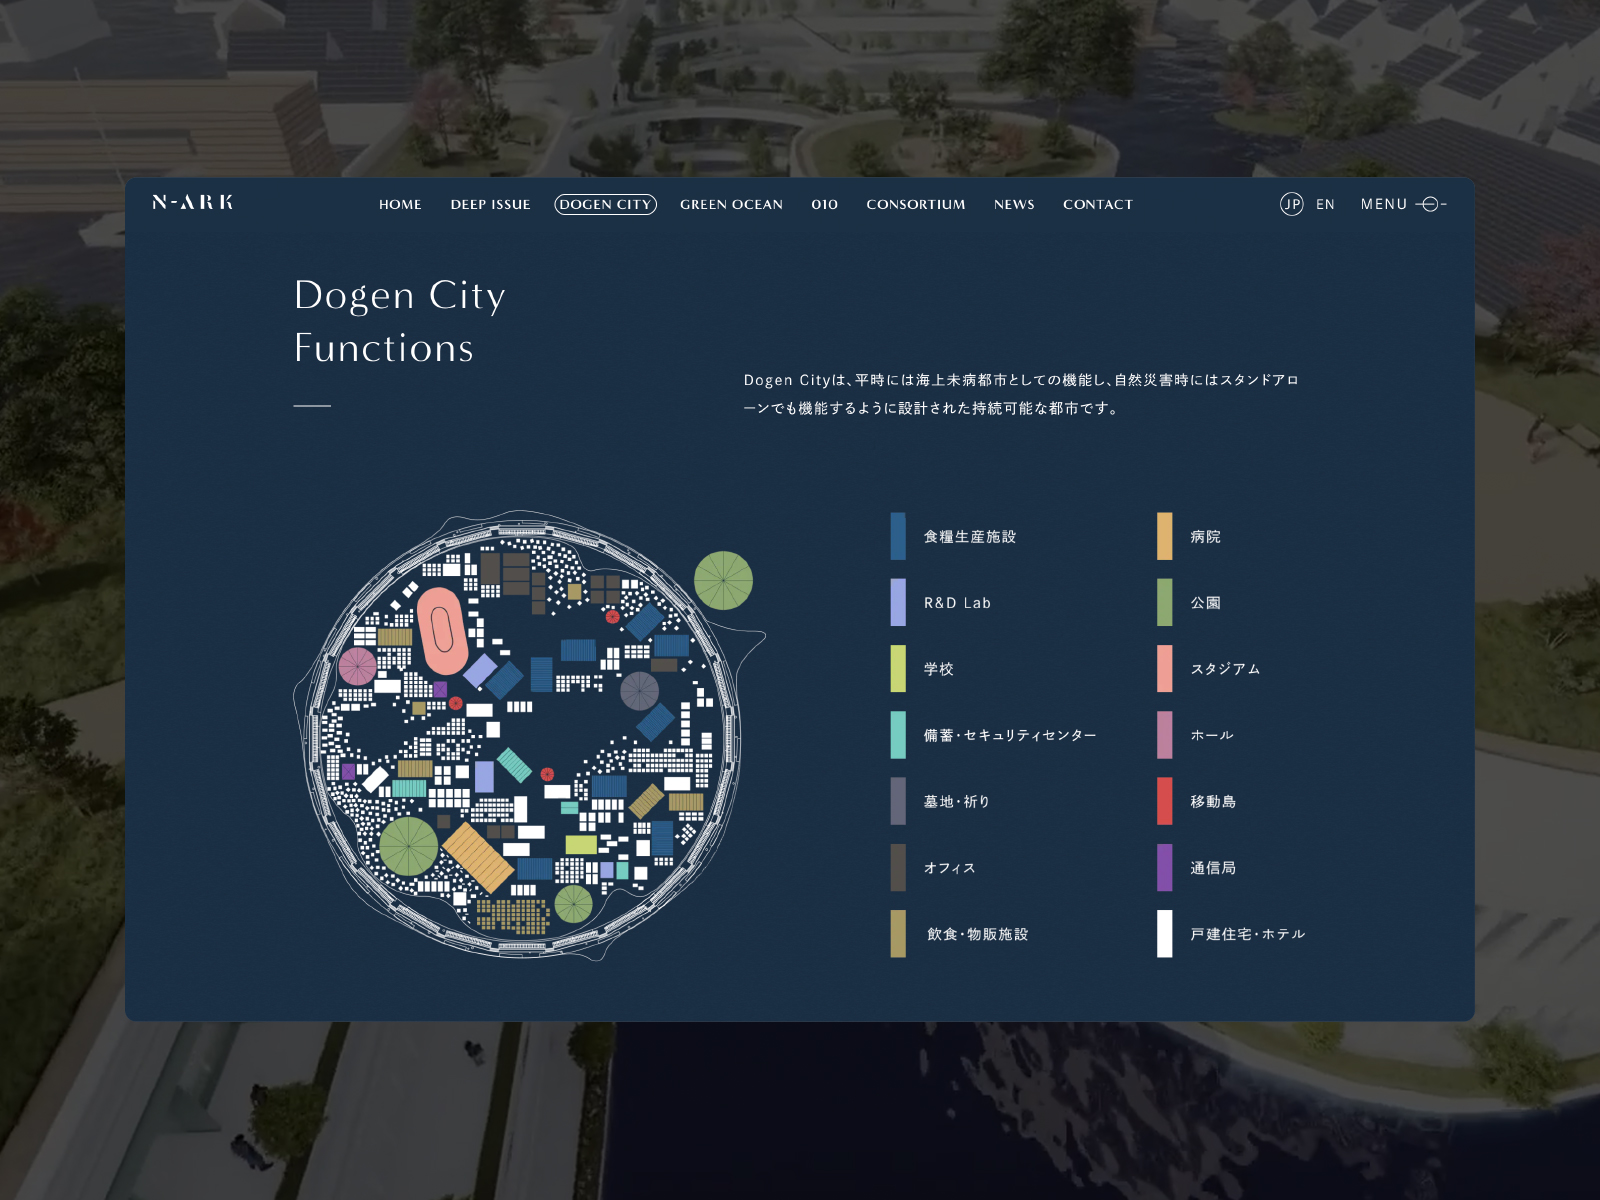Viewport: 1600px width, 1200px height.
Task: Click the dark gray オフィス swatch
Action: (898, 867)
